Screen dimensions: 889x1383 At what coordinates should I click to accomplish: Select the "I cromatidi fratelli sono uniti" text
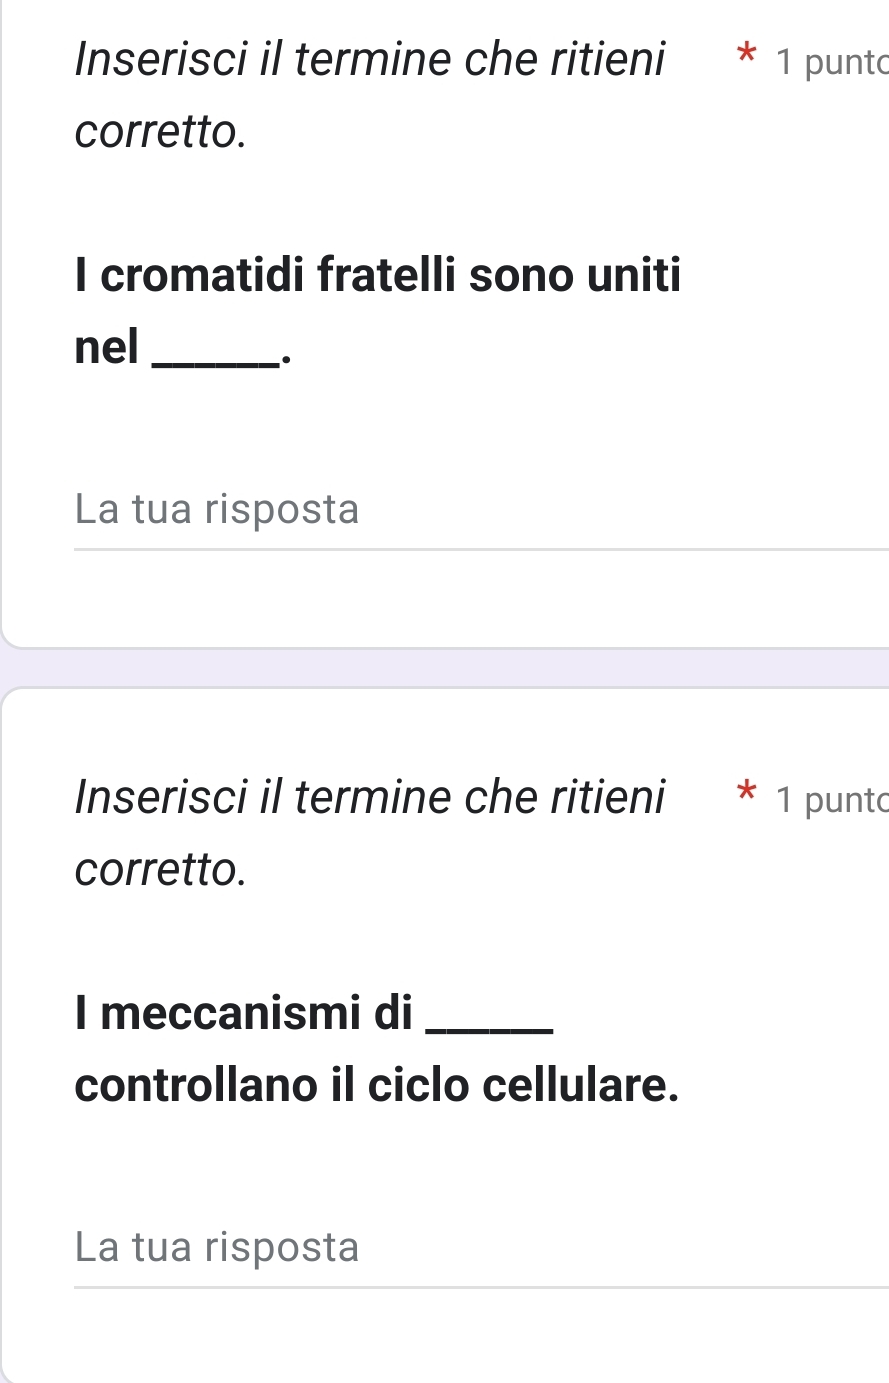[377, 275]
